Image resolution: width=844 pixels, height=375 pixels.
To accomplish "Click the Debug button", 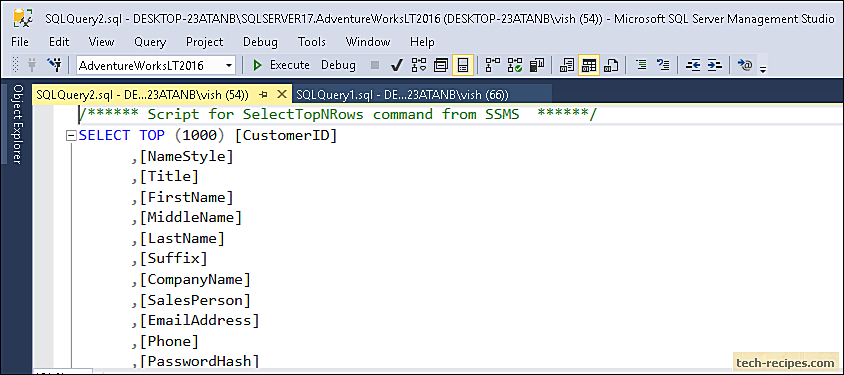I will click(339, 66).
